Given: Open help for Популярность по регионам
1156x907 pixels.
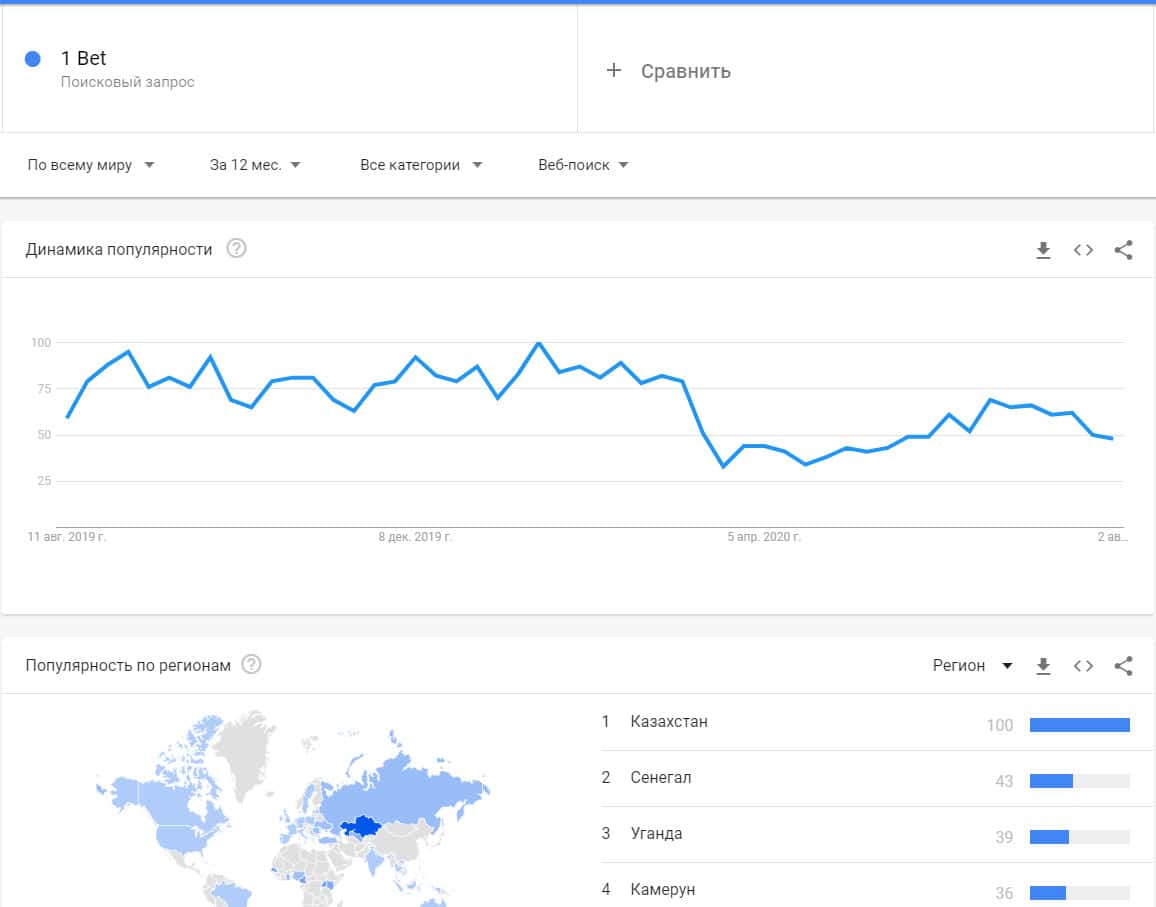Looking at the screenshot, I should click(251, 665).
